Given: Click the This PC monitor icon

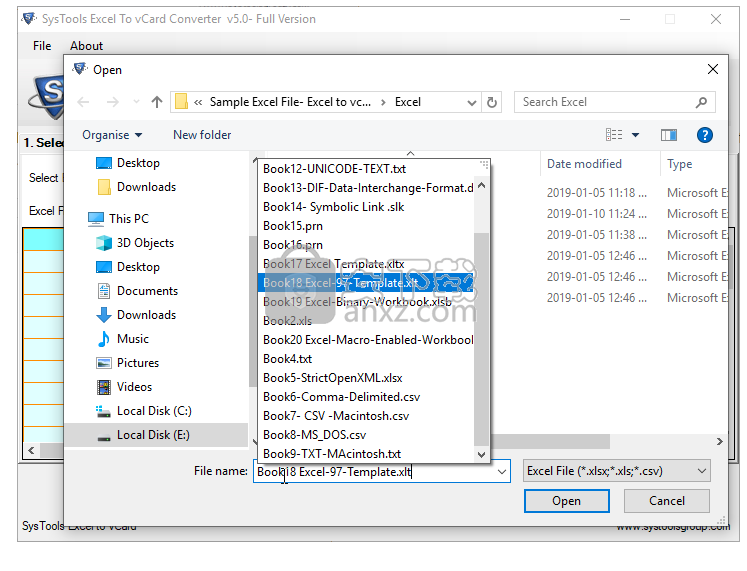Looking at the screenshot, I should [96, 219].
